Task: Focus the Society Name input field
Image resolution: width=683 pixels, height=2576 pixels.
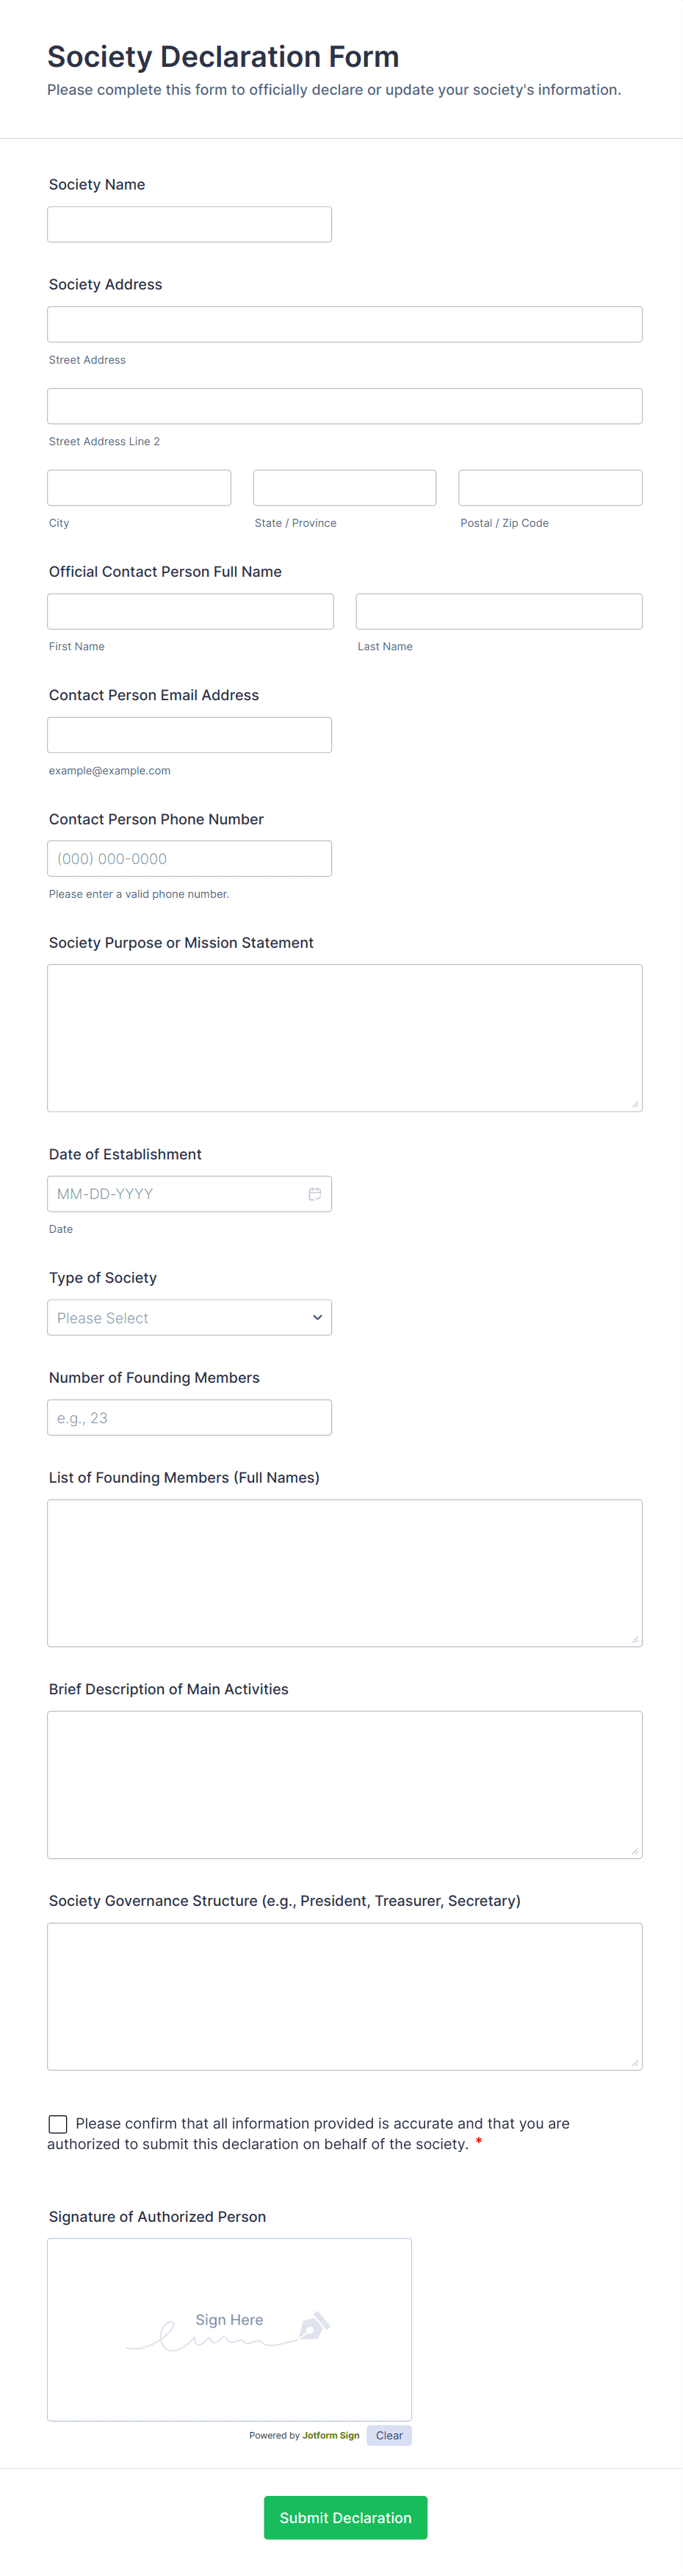Action: [189, 224]
